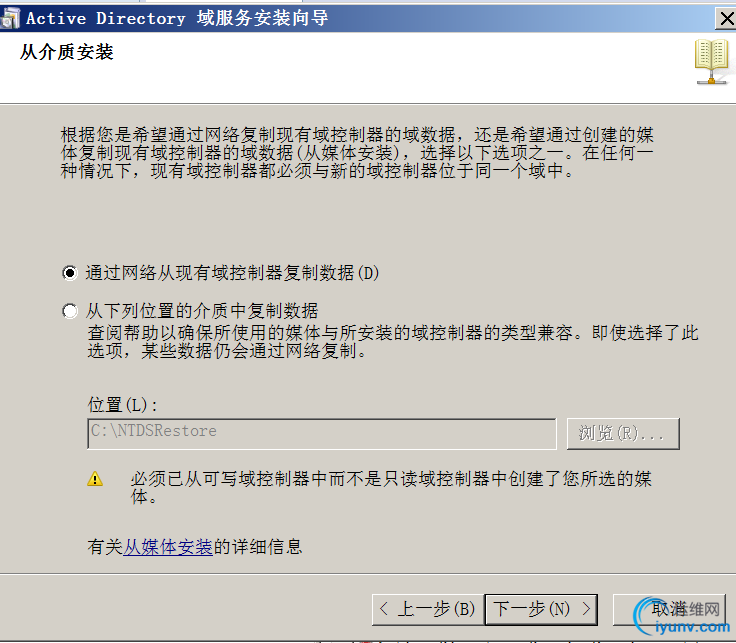Click the 浏览(R)... browse button
The height and width of the screenshot is (643, 736).
623,434
